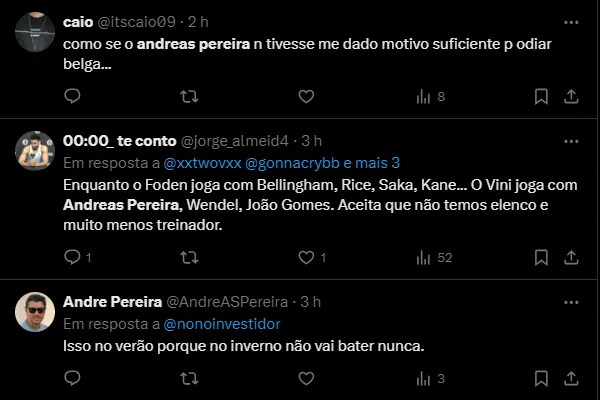
Task: Open Andre Pereira's profile picture
Action: [35, 312]
